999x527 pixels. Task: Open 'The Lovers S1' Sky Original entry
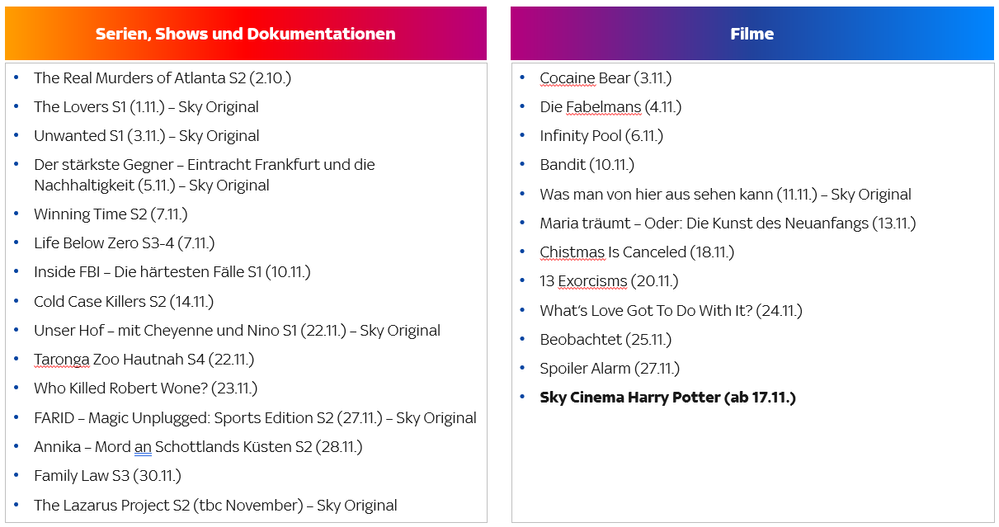coord(146,107)
